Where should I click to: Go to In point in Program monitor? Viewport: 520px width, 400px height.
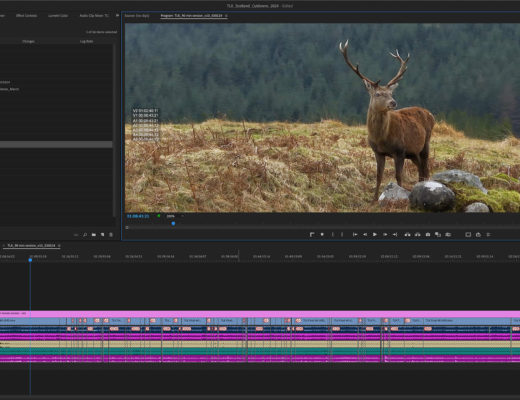[x=355, y=235]
